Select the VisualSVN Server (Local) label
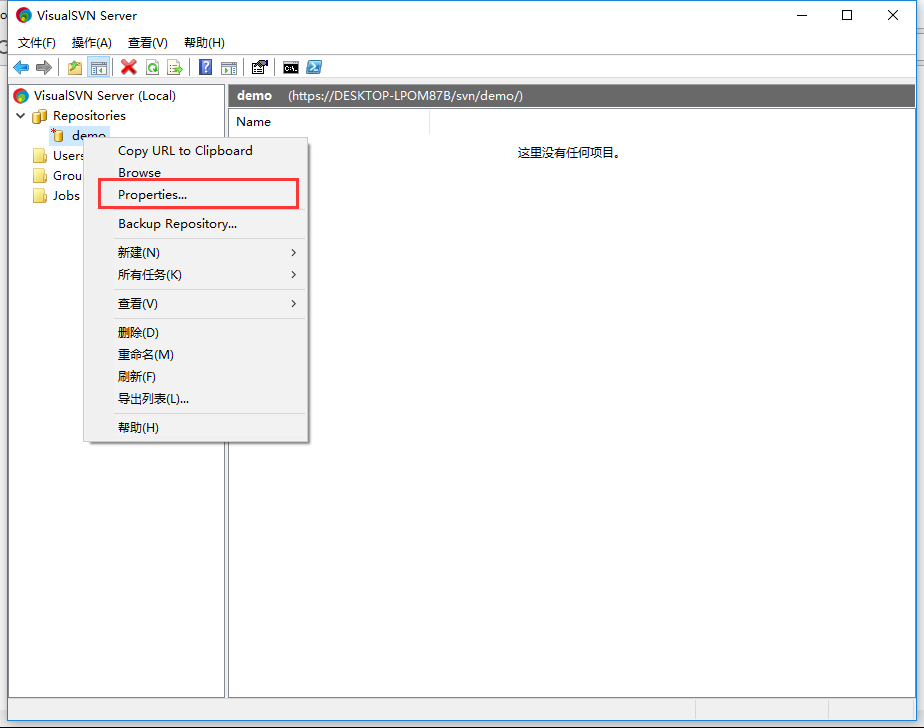The width and height of the screenshot is (924, 728). (x=104, y=95)
